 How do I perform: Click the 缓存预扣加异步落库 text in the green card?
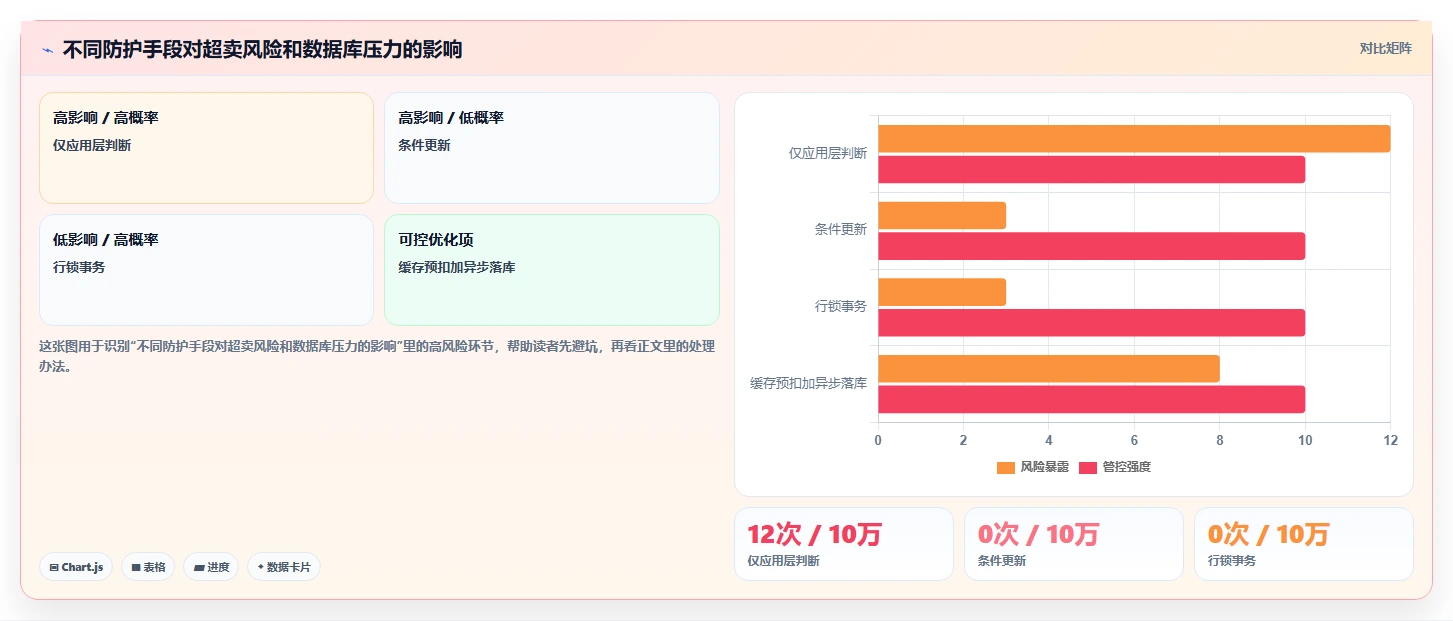[x=457, y=267]
